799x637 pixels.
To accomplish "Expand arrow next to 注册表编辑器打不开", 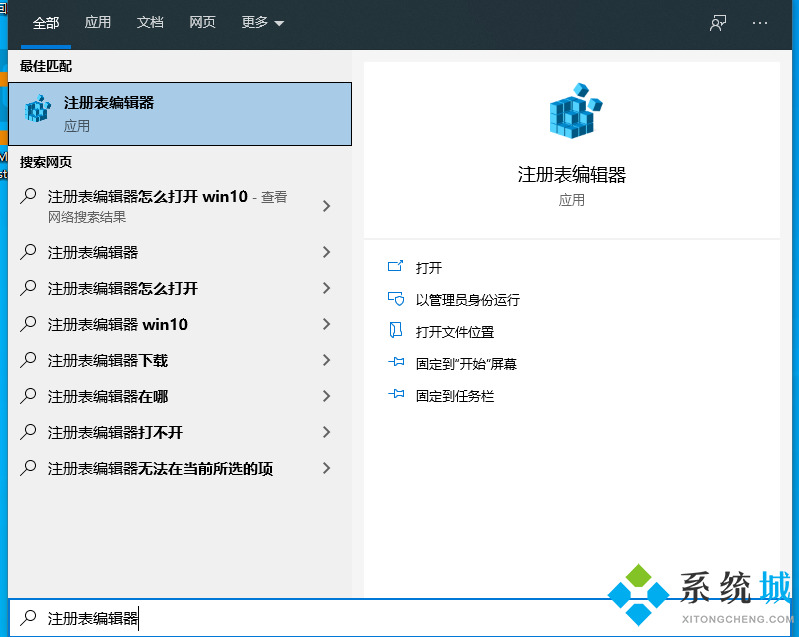I will [x=326, y=432].
